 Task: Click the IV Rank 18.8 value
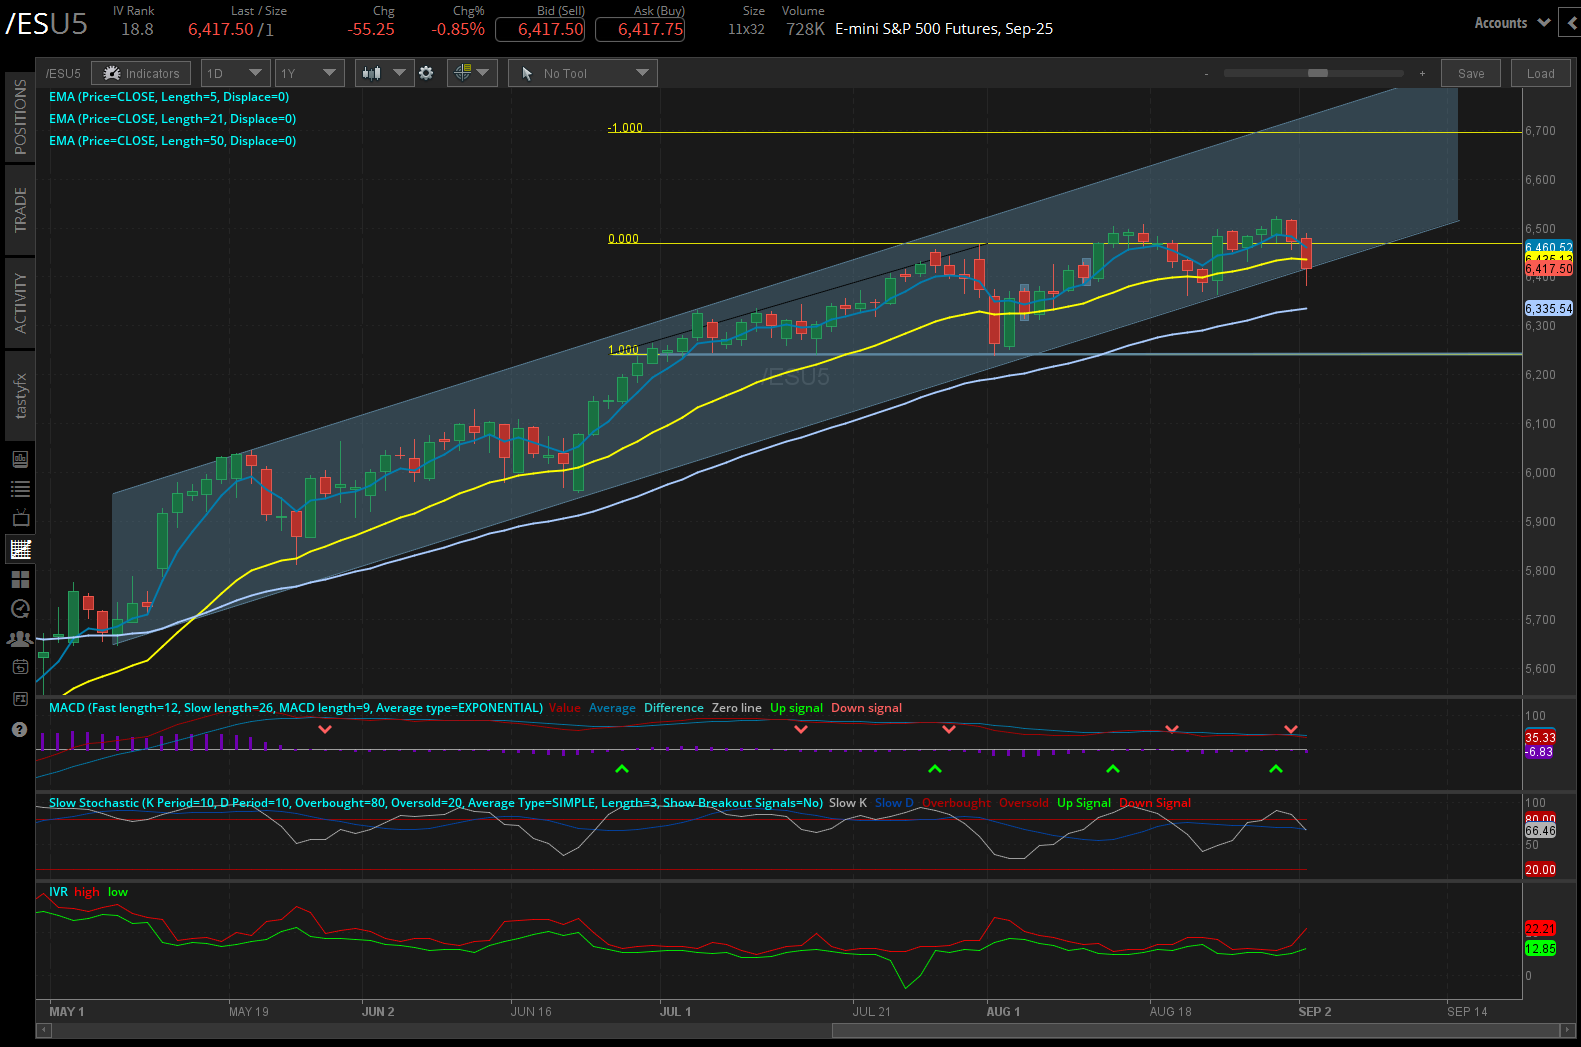[x=137, y=30]
